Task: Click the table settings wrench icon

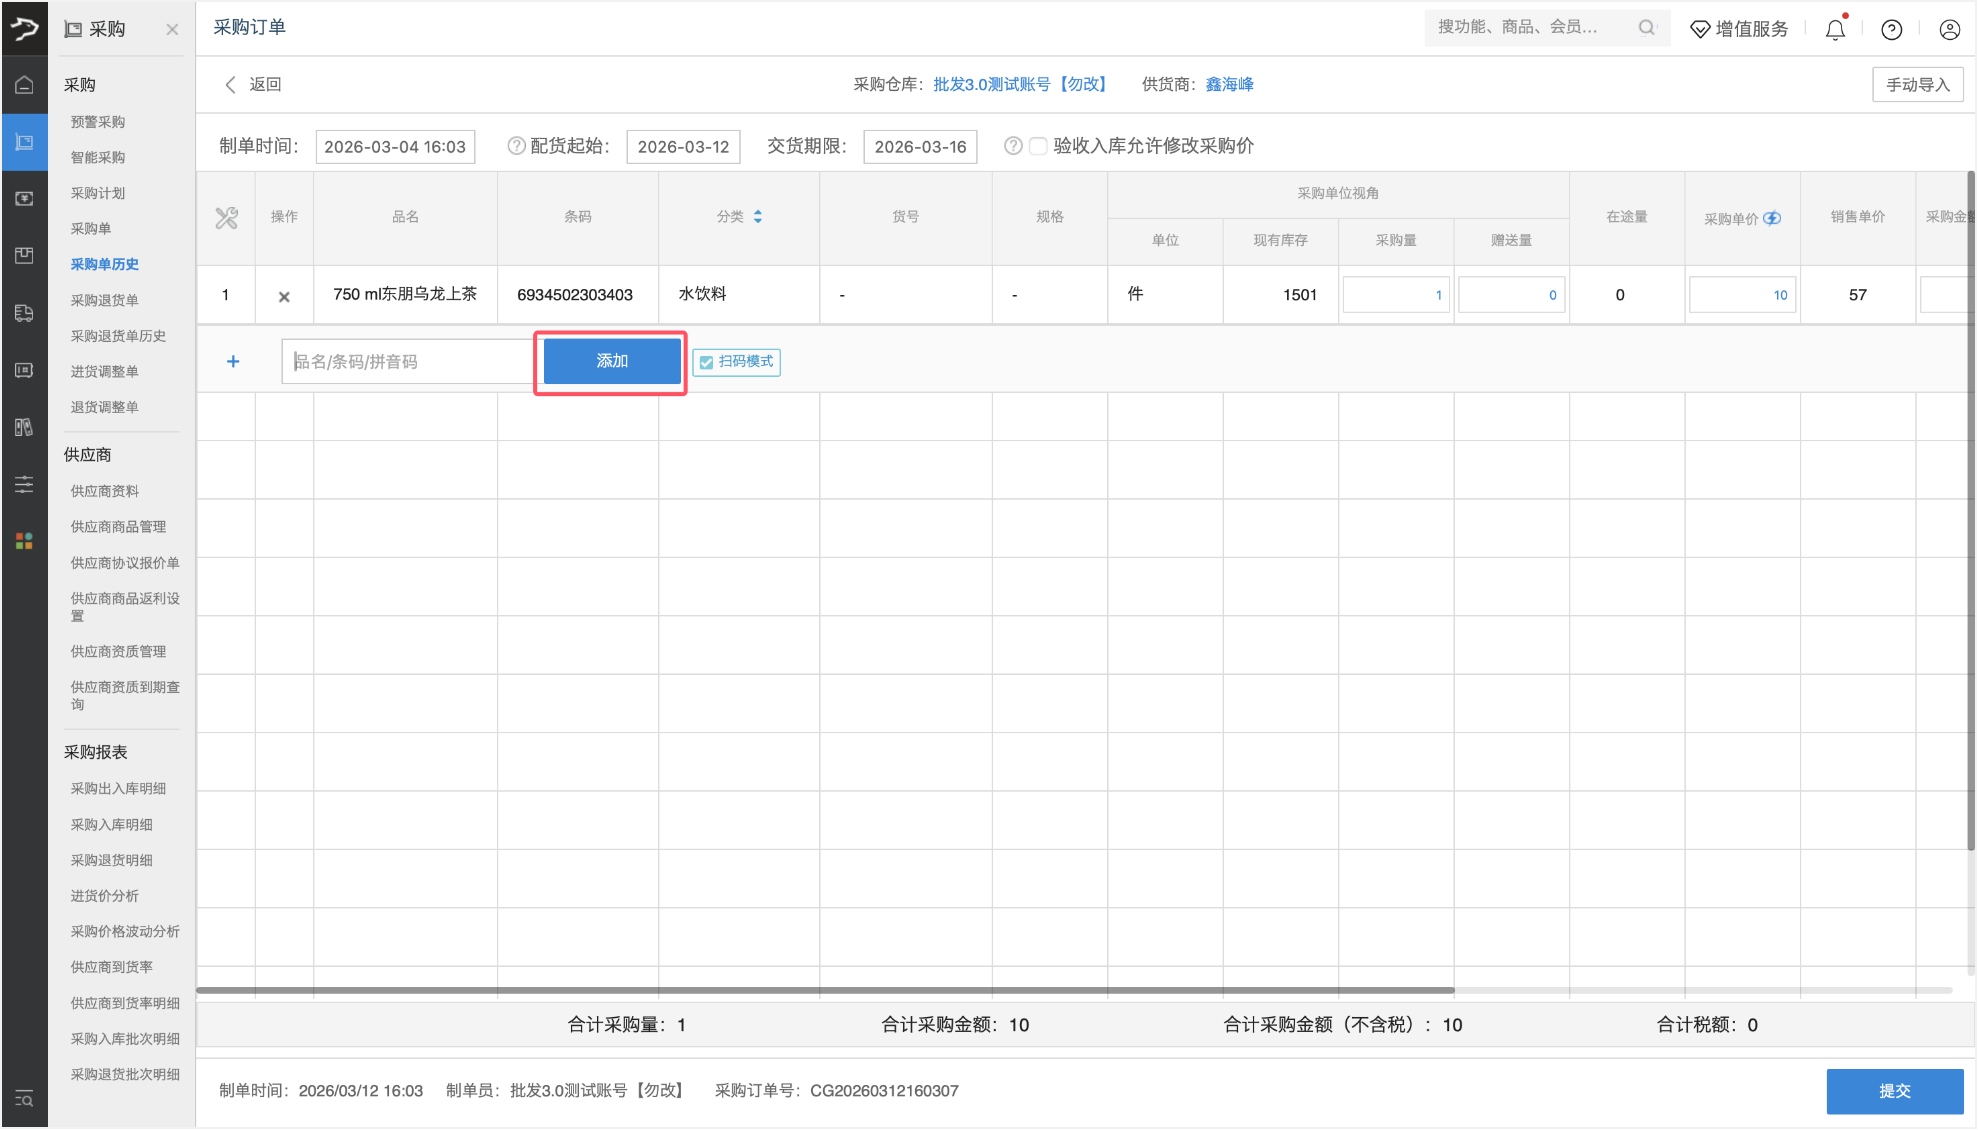Action: click(x=227, y=217)
